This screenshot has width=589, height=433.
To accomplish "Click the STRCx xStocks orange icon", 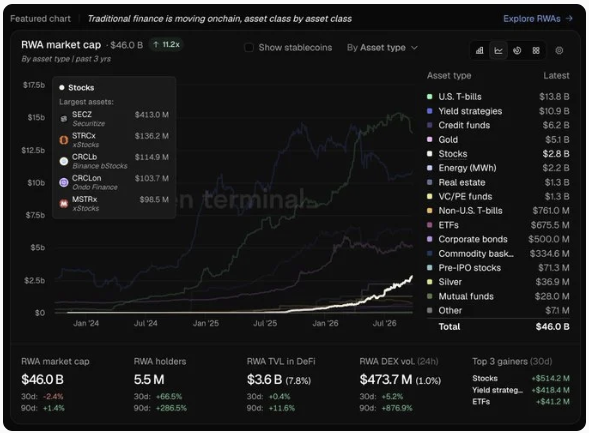I will tap(64, 140).
